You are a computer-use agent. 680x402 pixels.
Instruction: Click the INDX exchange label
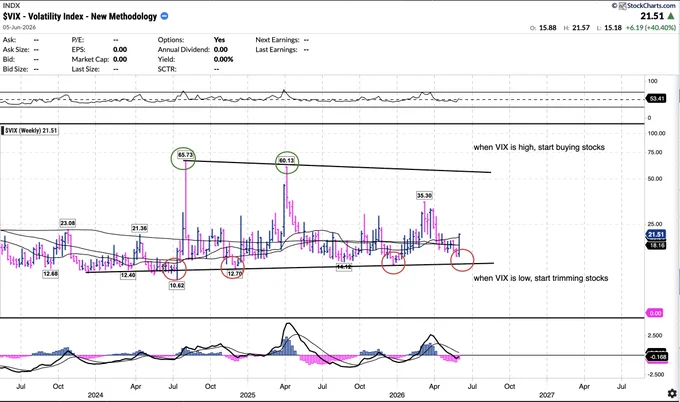(x=11, y=6)
